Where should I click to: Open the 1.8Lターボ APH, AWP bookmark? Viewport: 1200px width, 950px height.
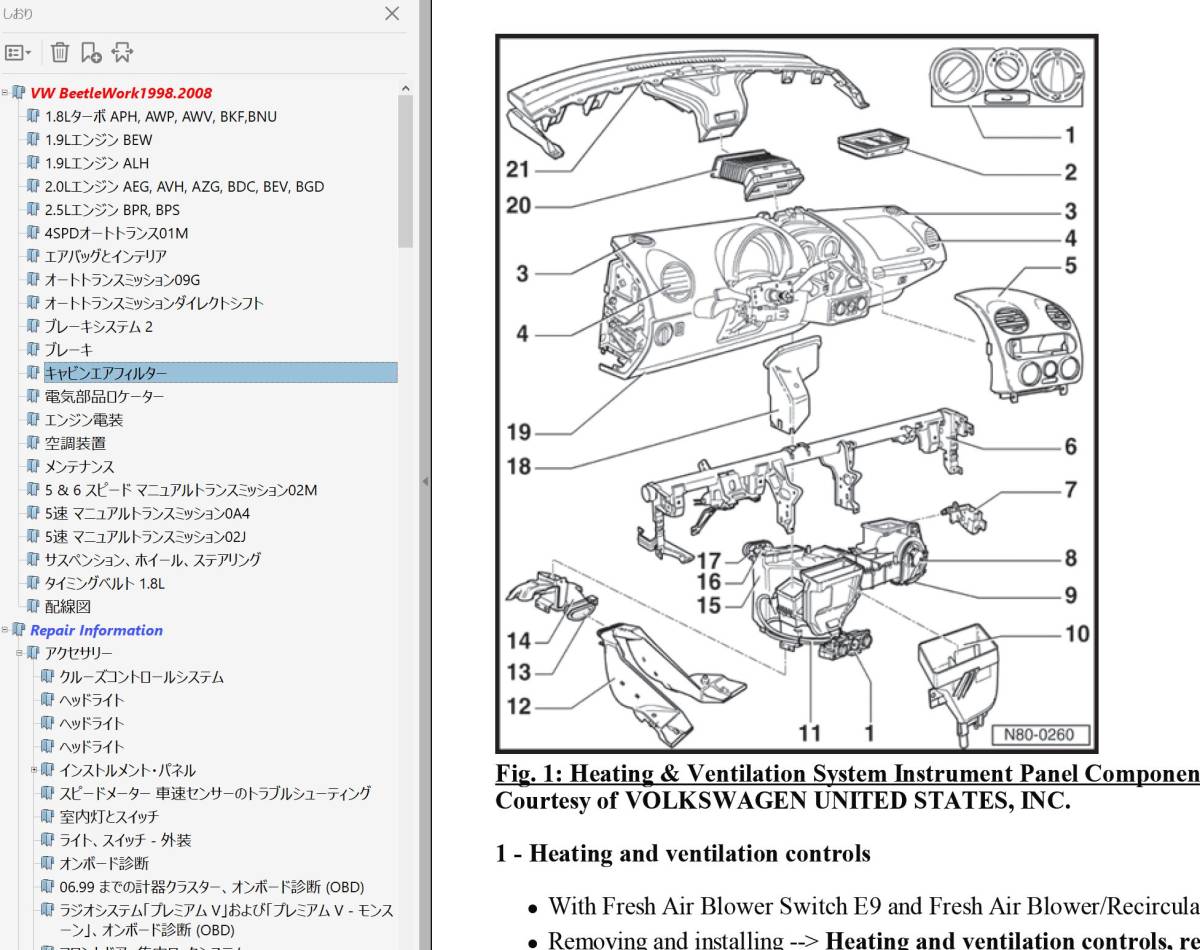coord(161,116)
